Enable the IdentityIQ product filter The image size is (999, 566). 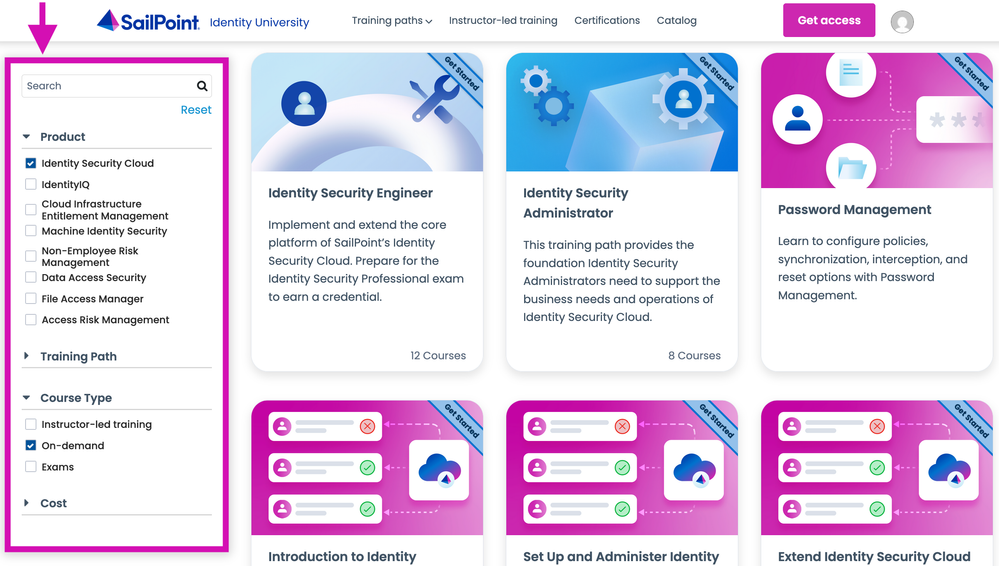click(31, 185)
